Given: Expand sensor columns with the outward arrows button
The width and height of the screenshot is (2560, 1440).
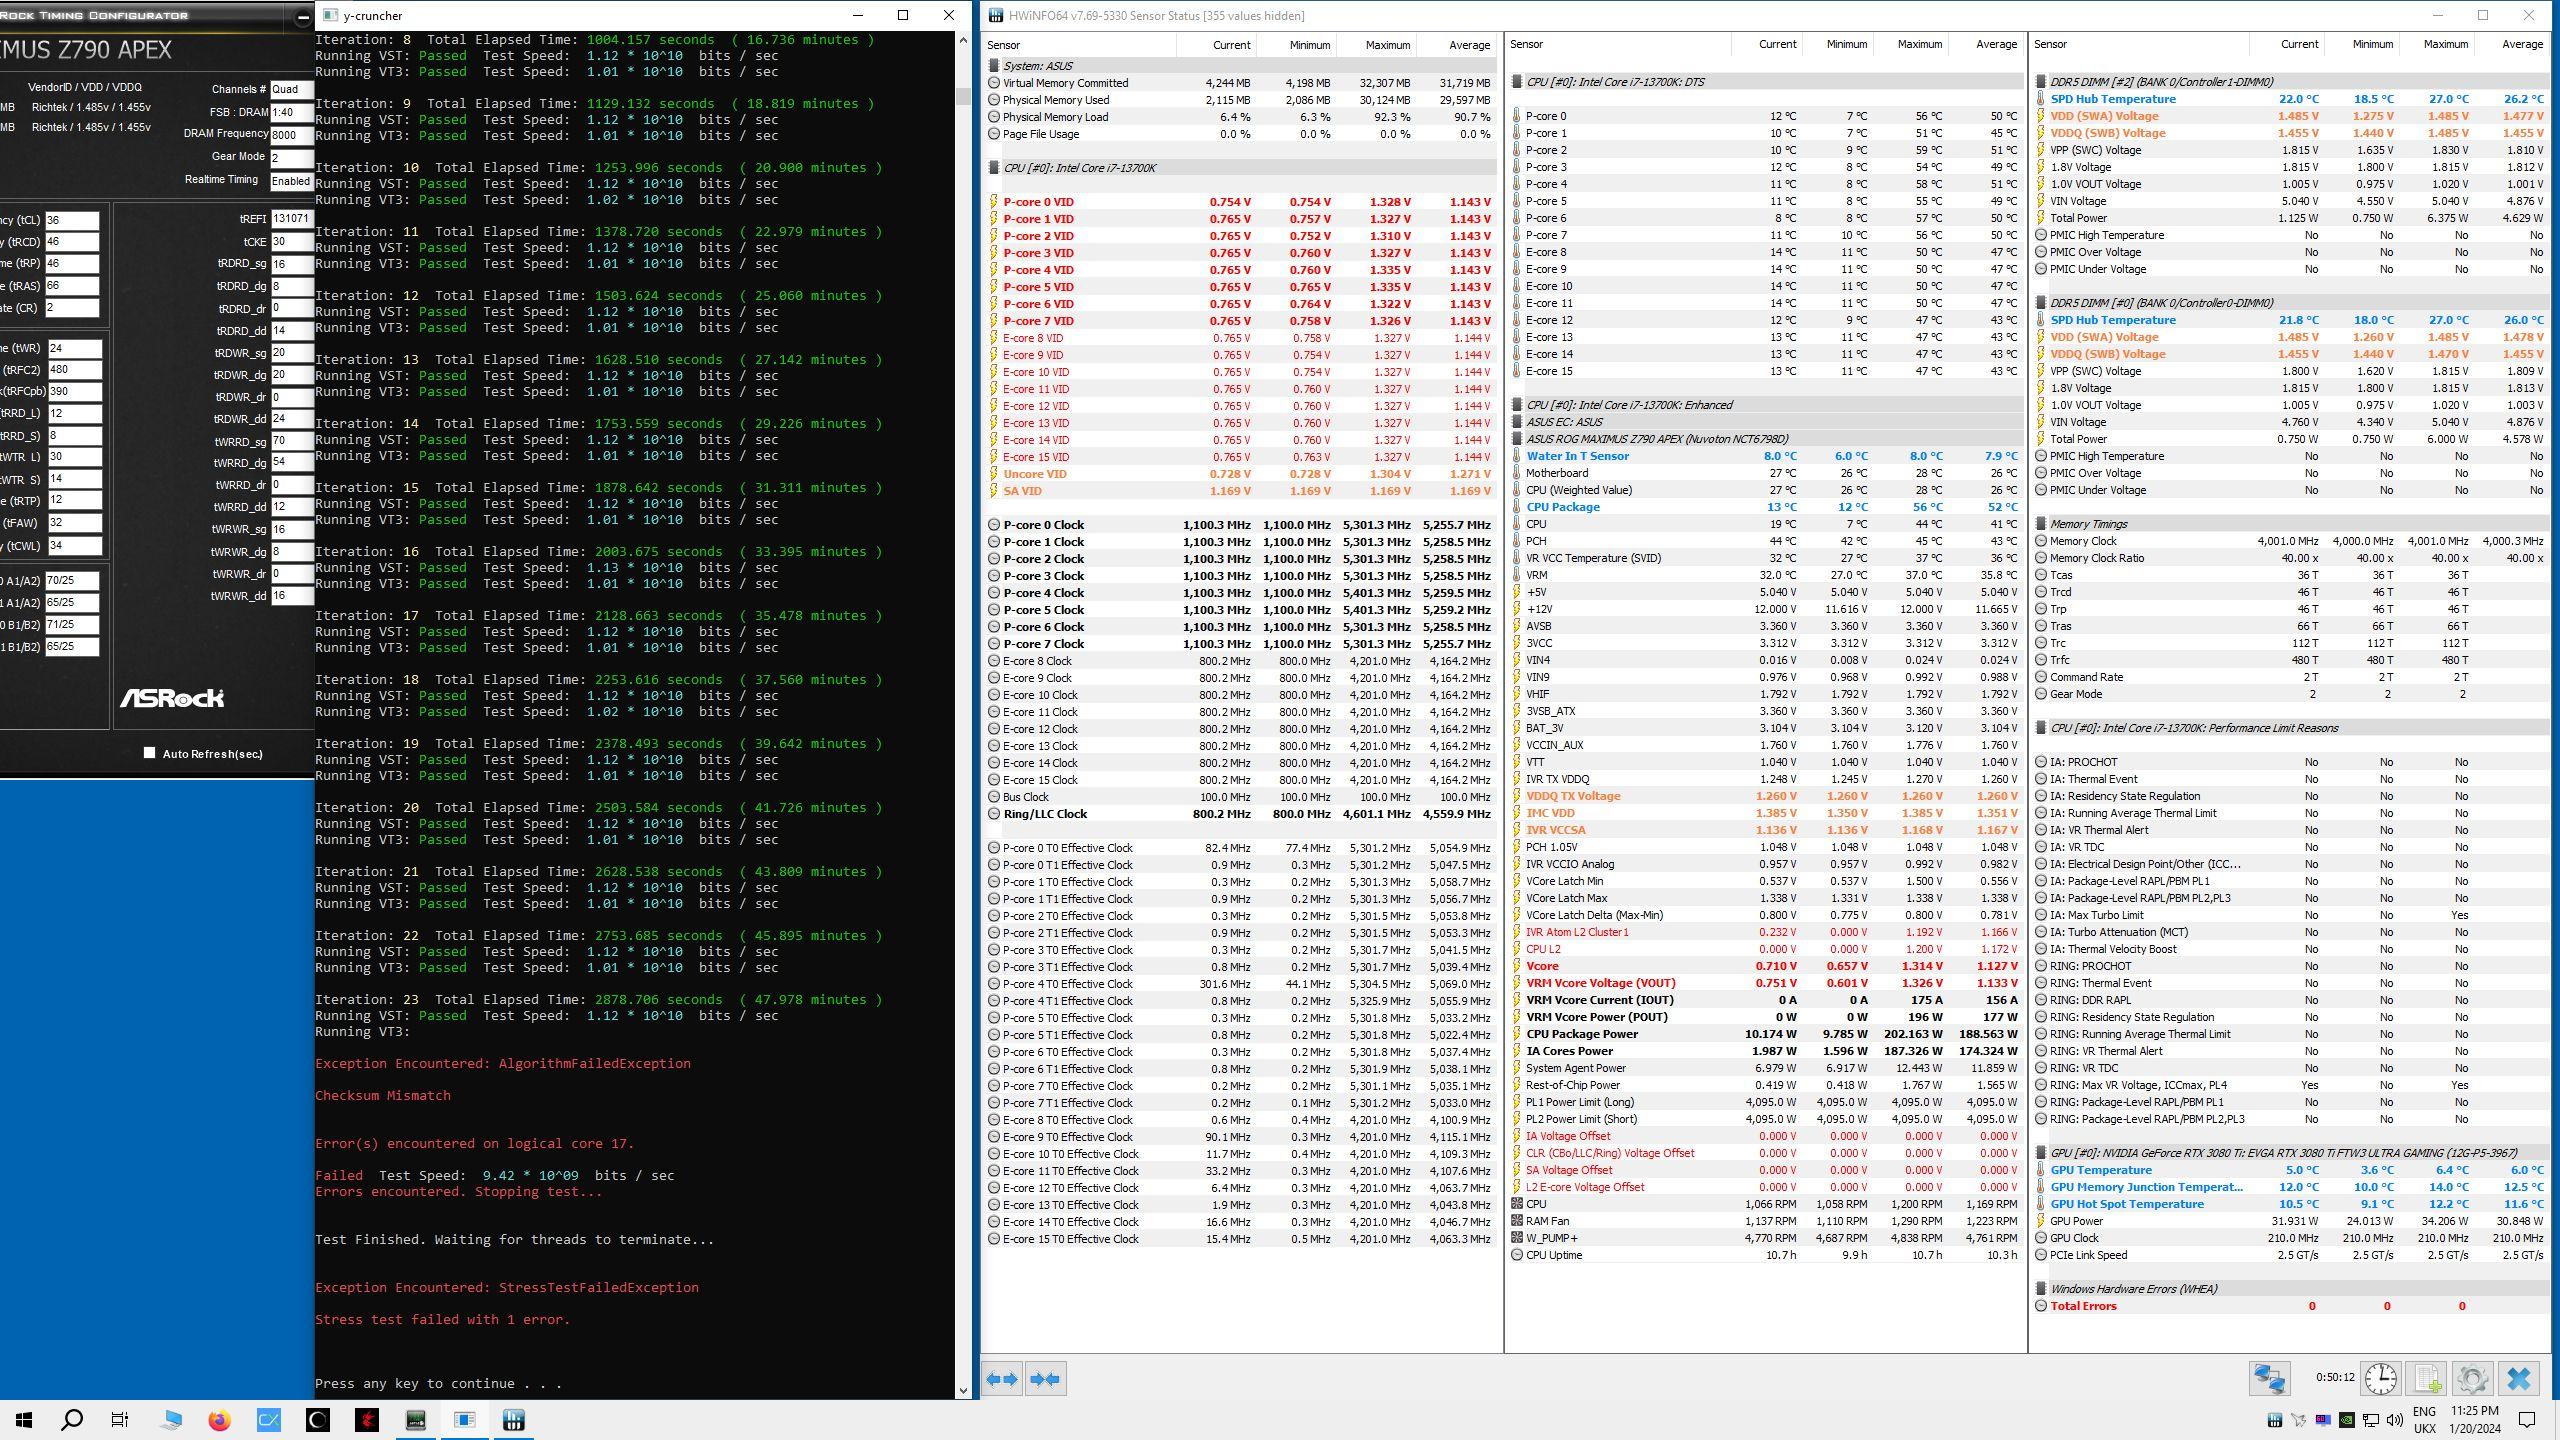Looking at the screenshot, I should 1001,1379.
